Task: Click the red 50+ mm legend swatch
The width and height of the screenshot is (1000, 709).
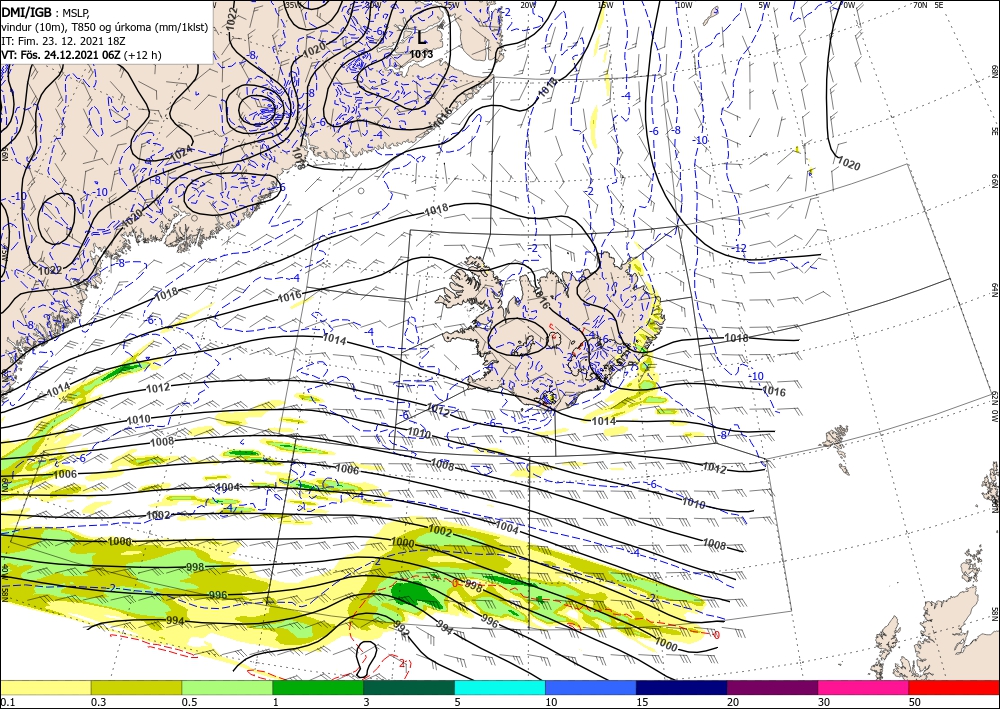Action: (x=954, y=687)
